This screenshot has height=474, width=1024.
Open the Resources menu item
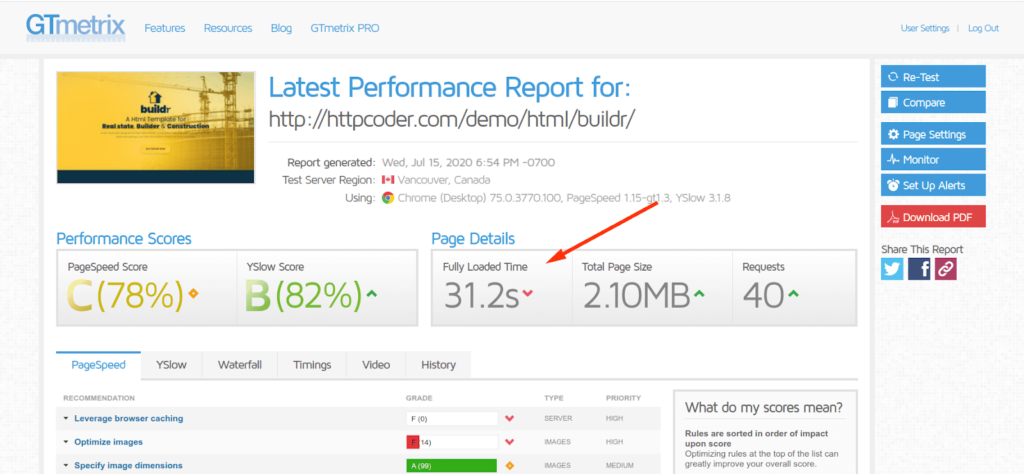[228, 28]
